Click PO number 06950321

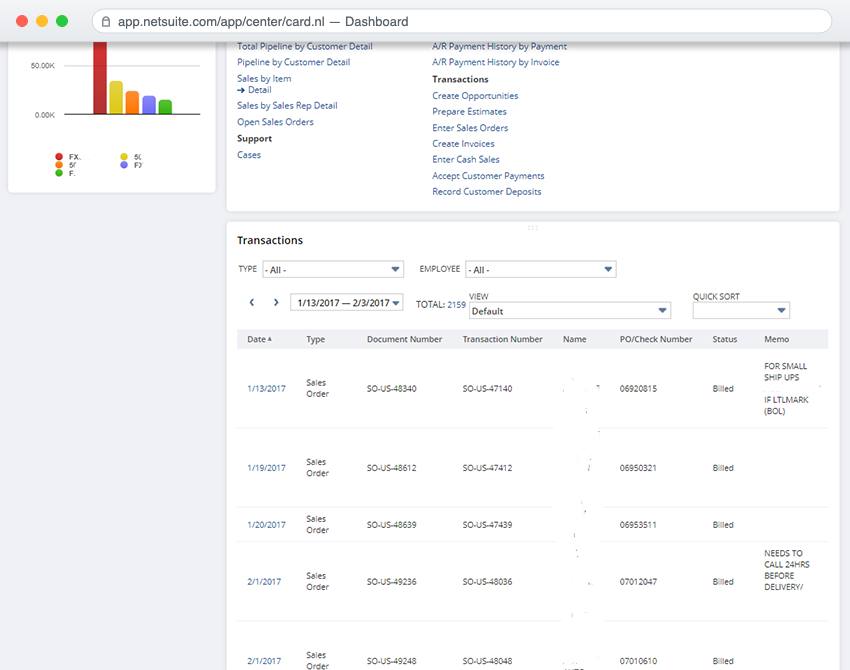[638, 468]
